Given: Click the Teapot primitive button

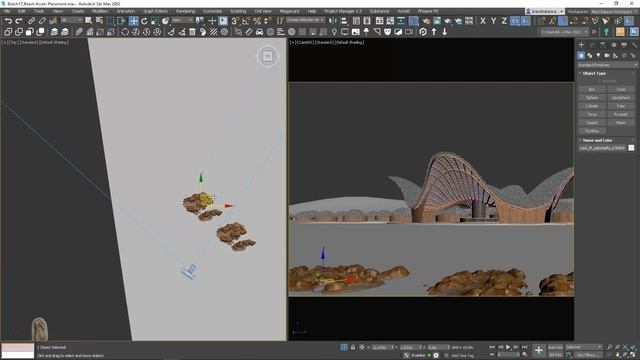Looking at the screenshot, I should (x=592, y=123).
